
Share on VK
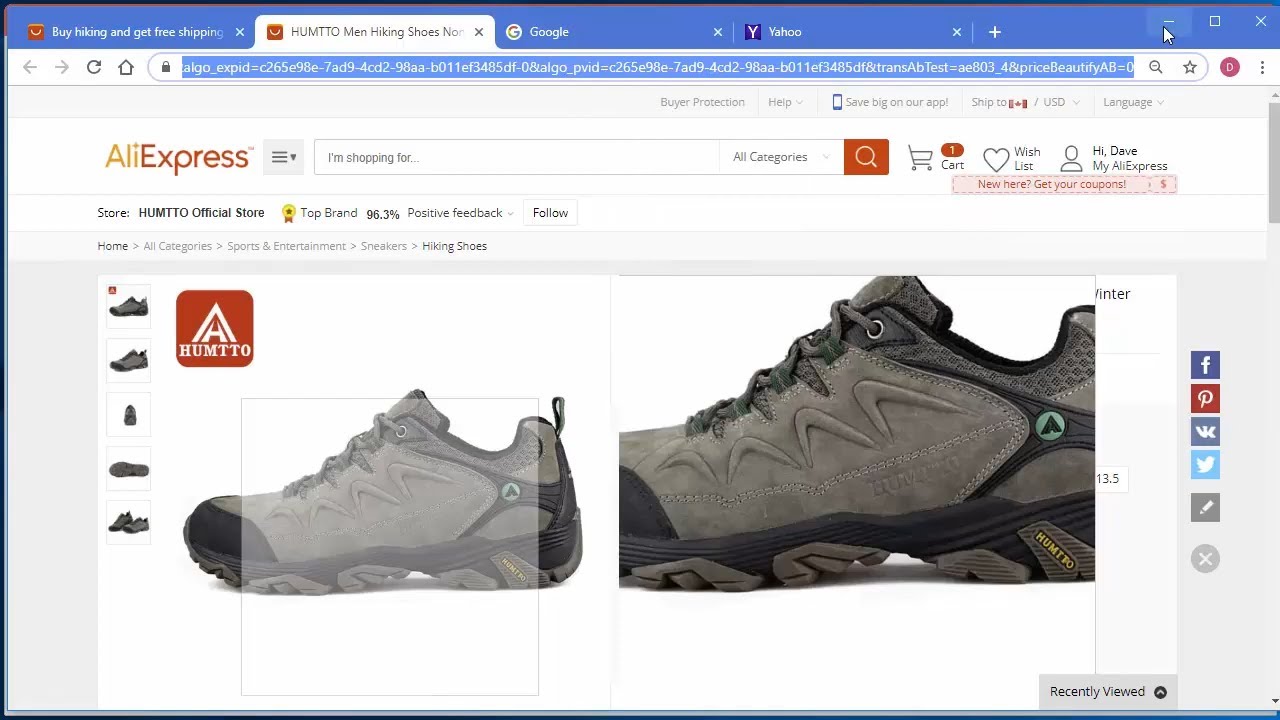point(1205,432)
